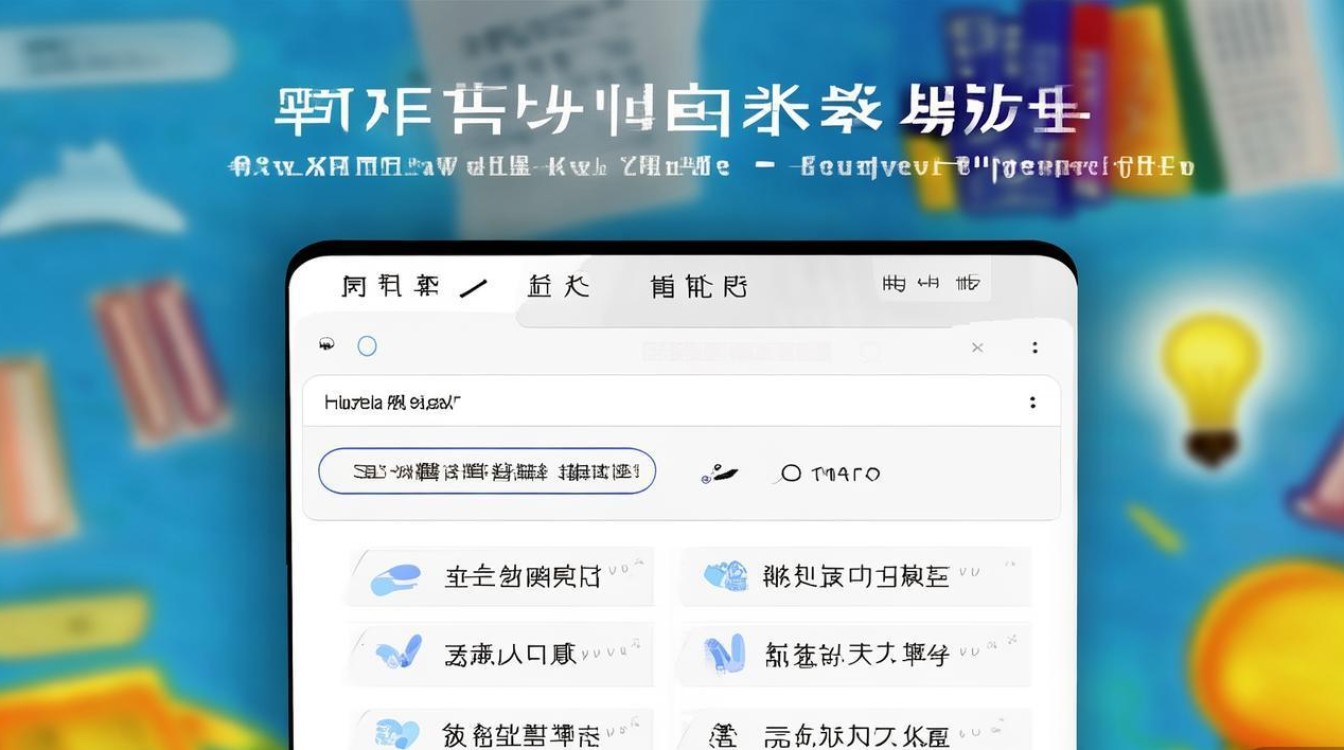Screen dimensions: 1344x750
Task: Focus the blue-outlined pill-shaped input field
Action: [487, 471]
